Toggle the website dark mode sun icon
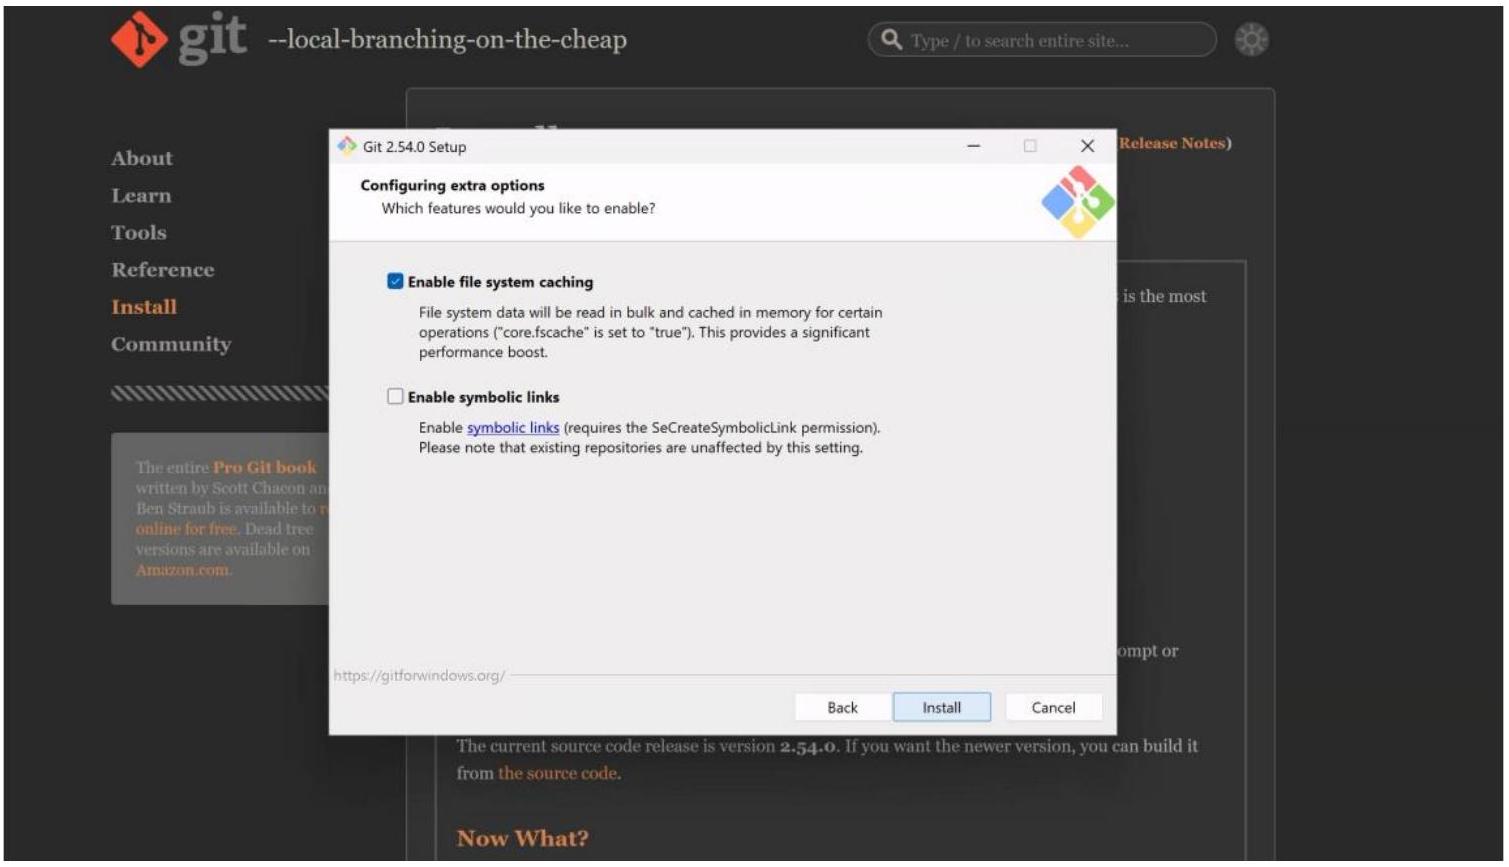 1251,40
